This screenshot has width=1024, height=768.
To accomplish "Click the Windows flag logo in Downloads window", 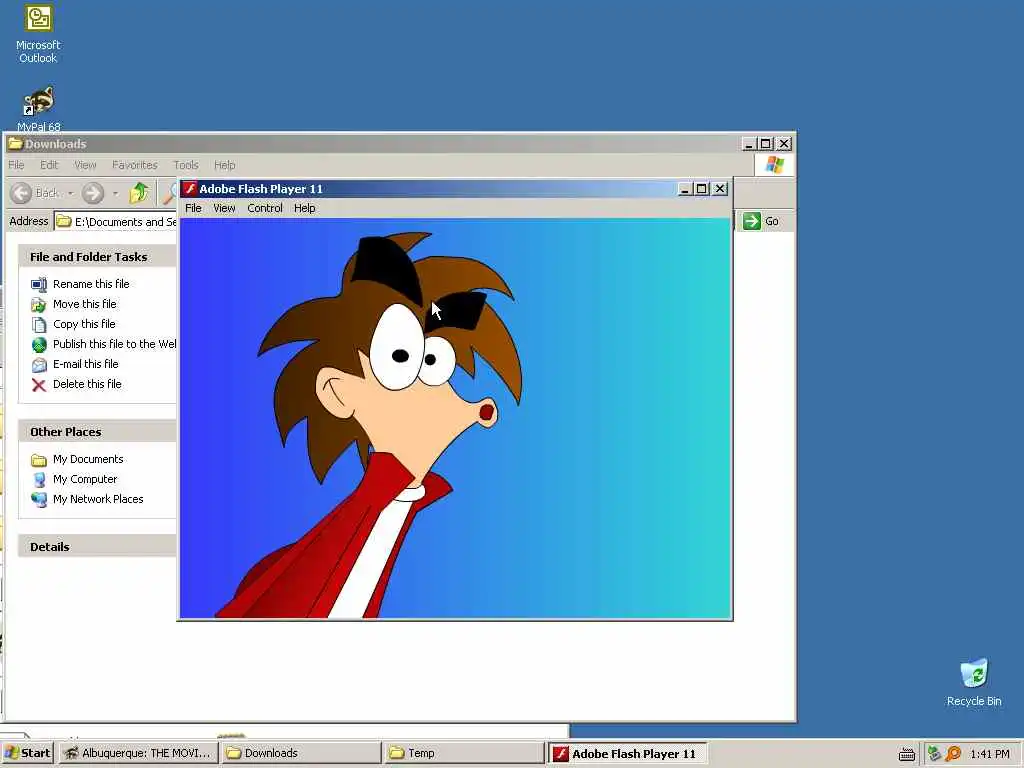I will pyautogui.click(x=775, y=165).
